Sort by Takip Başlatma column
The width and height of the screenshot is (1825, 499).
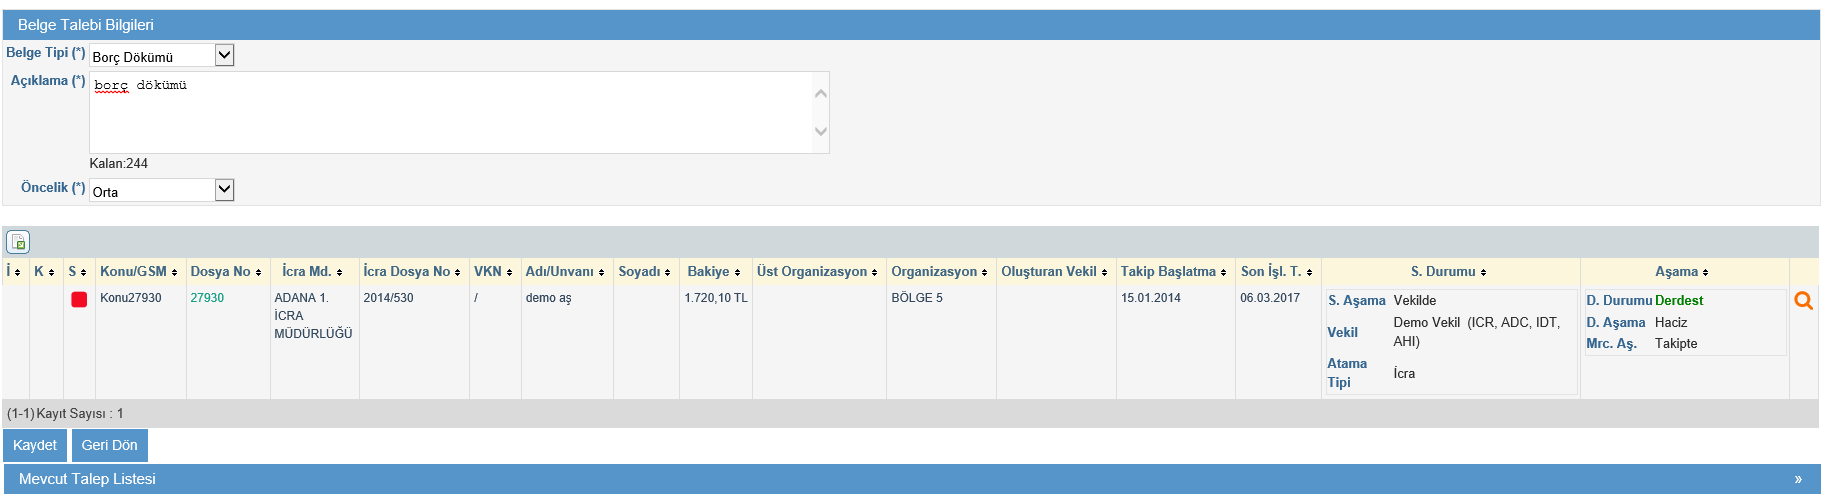click(1174, 272)
